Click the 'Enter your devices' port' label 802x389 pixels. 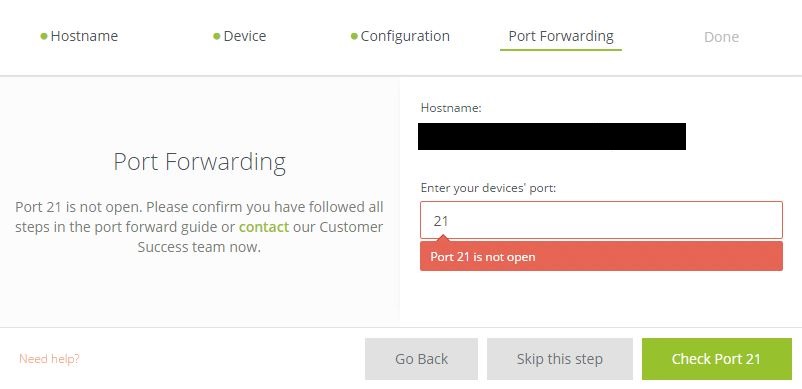(488, 188)
